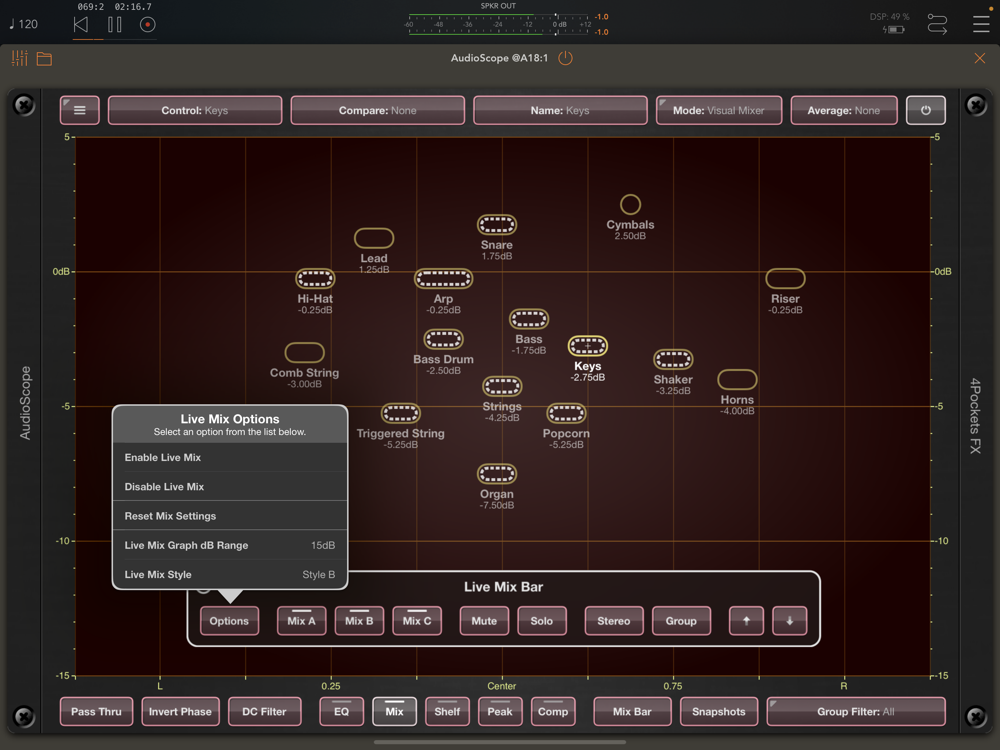Mute the selected track

(x=484, y=621)
